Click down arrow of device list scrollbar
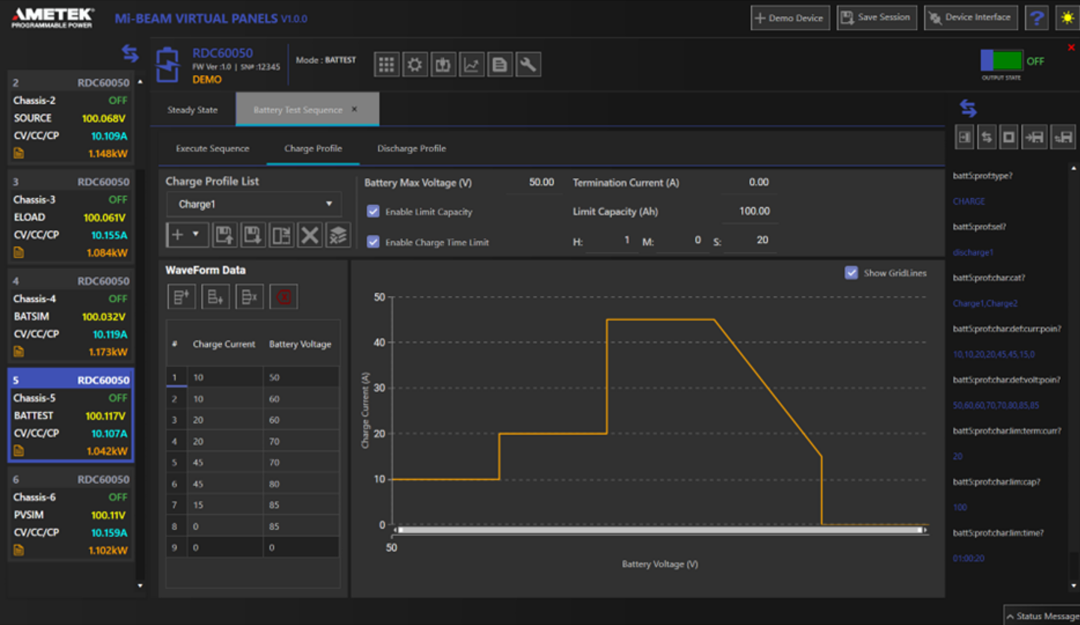Image resolution: width=1080 pixels, height=625 pixels. [x=141, y=586]
